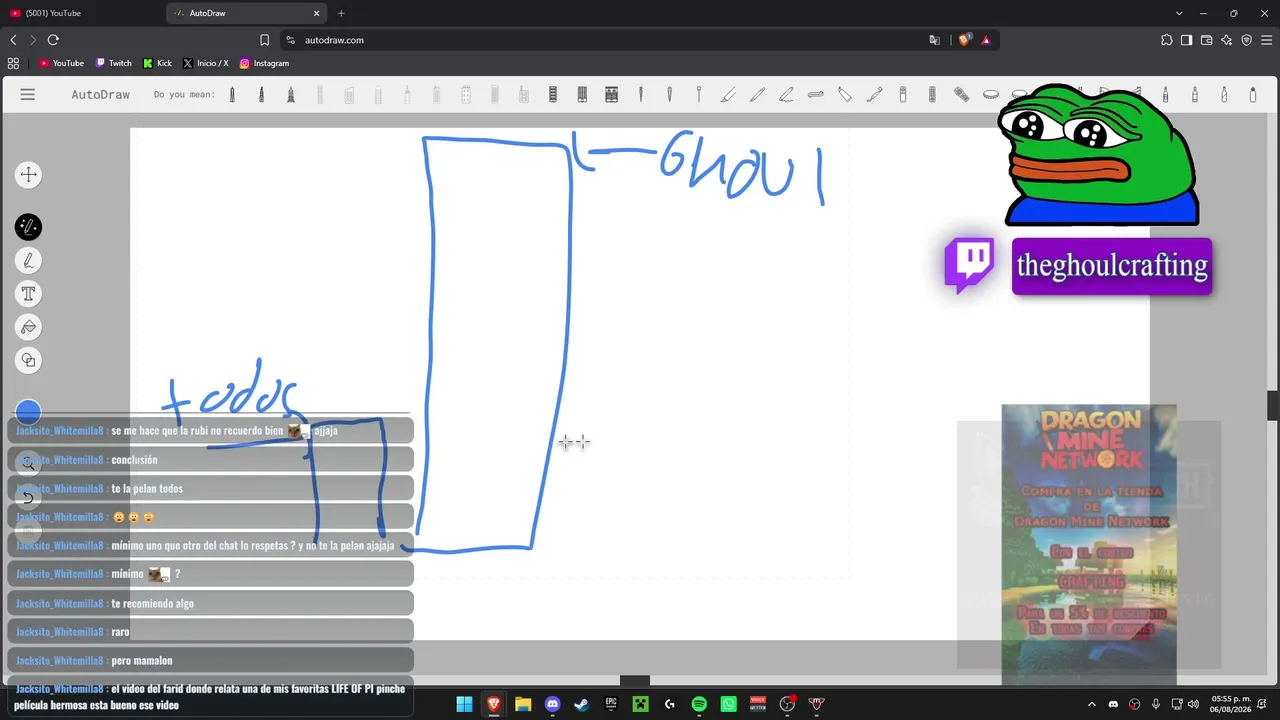This screenshot has height=720, width=1280.
Task: Open the apps grid in bookmarks bar
Action: pyautogui.click(x=13, y=63)
